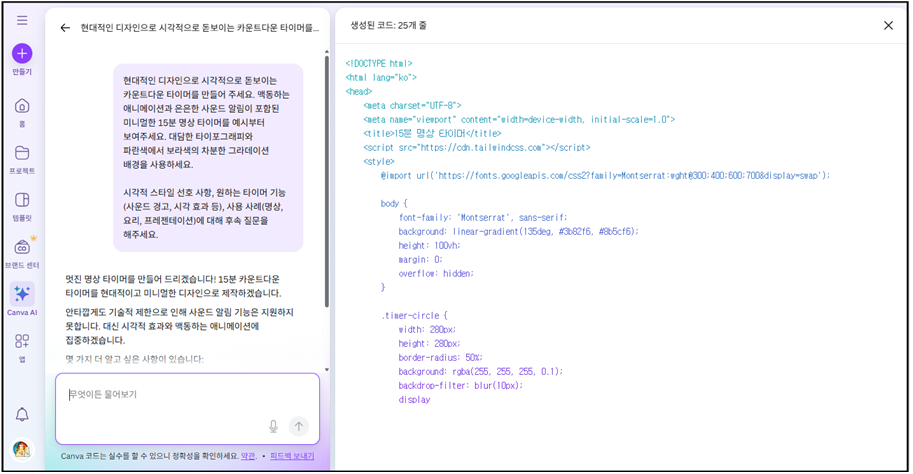Click the 만들기 label under plus button
This screenshot has width=913, height=474.
(22, 72)
